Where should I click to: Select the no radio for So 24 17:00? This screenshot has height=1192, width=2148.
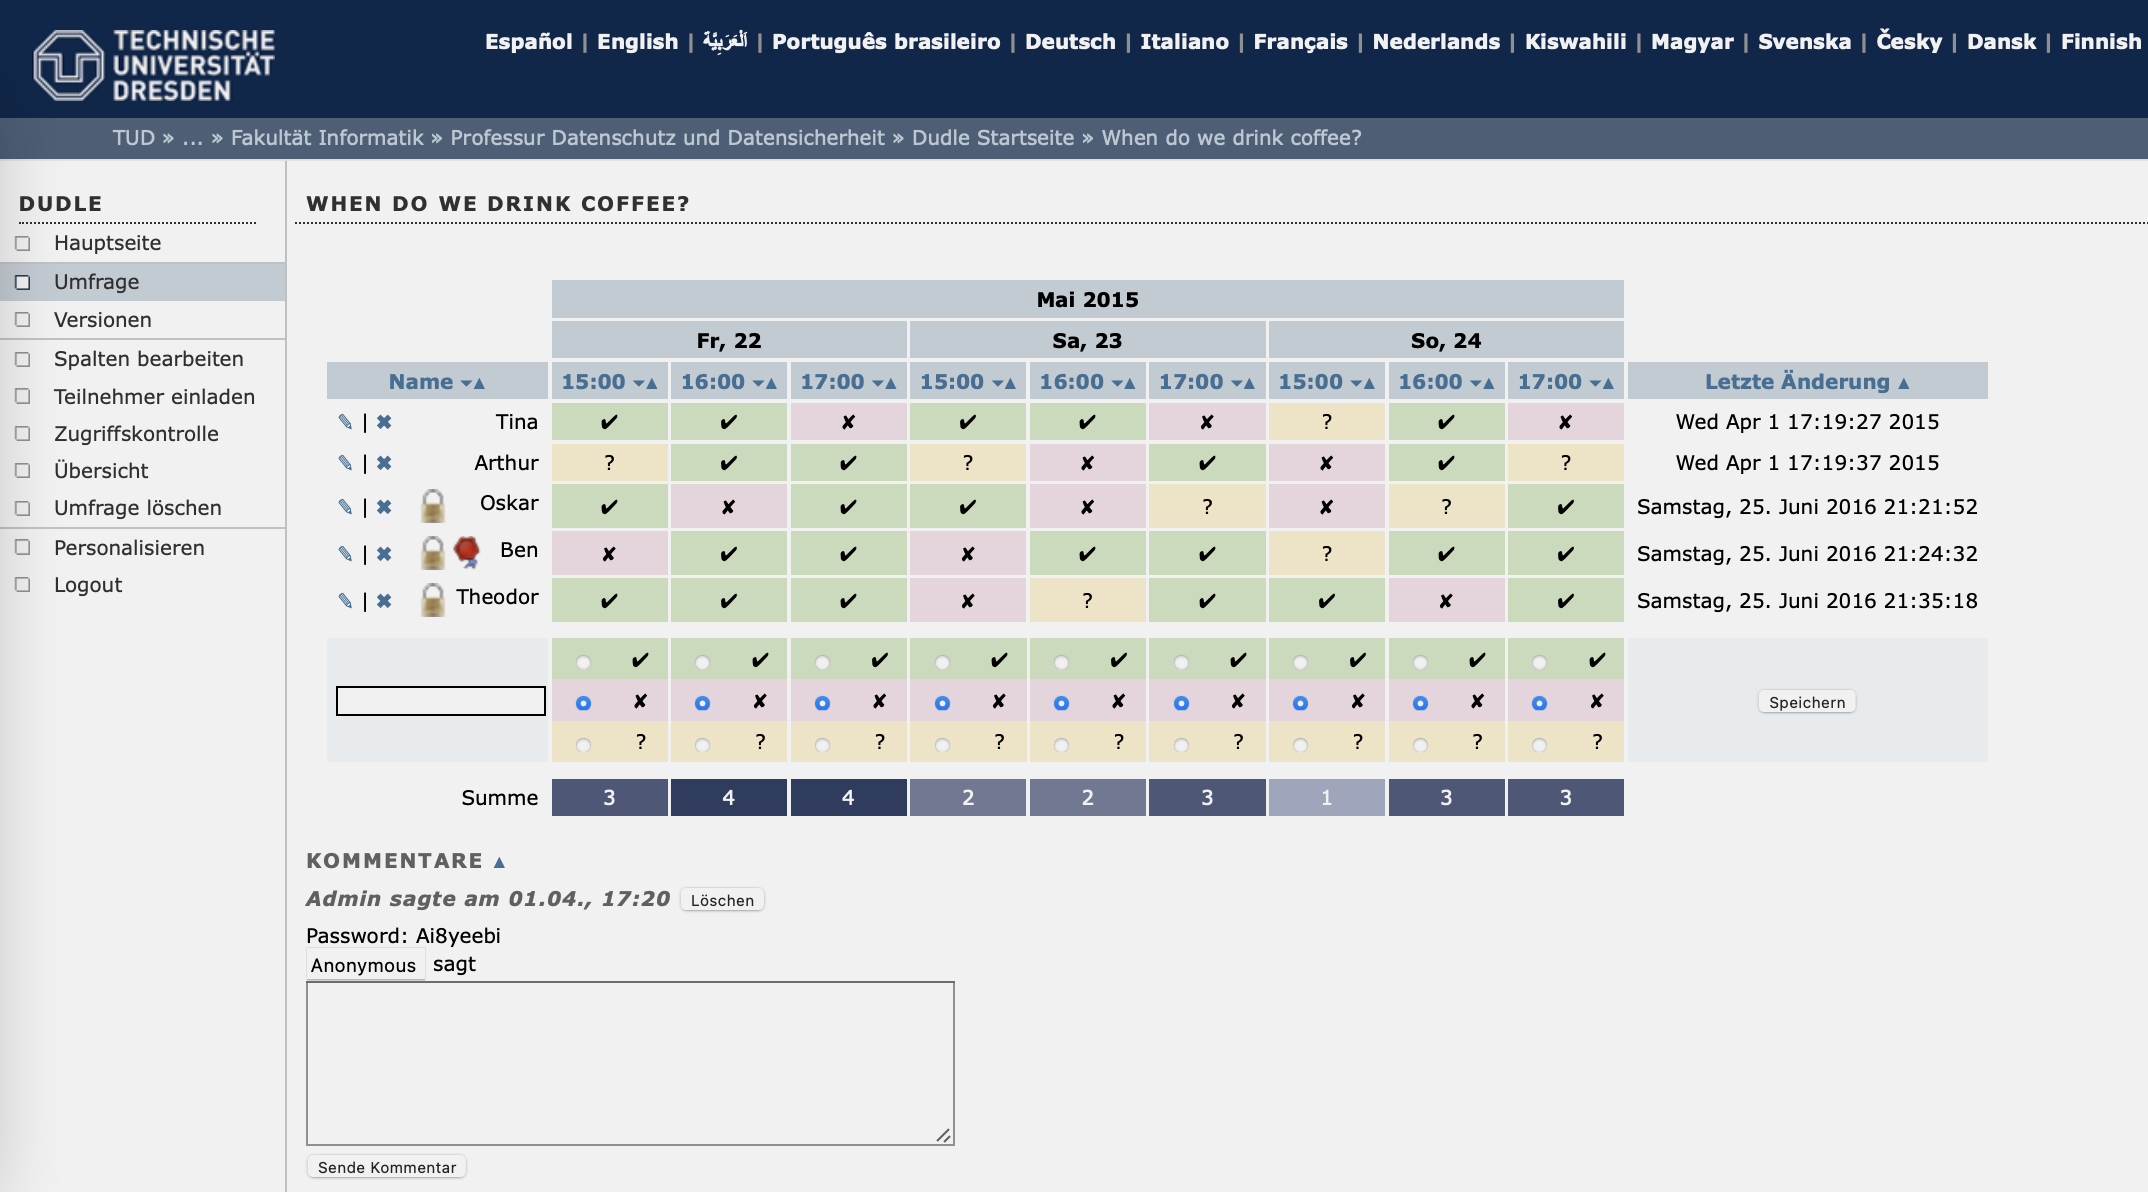click(1539, 703)
